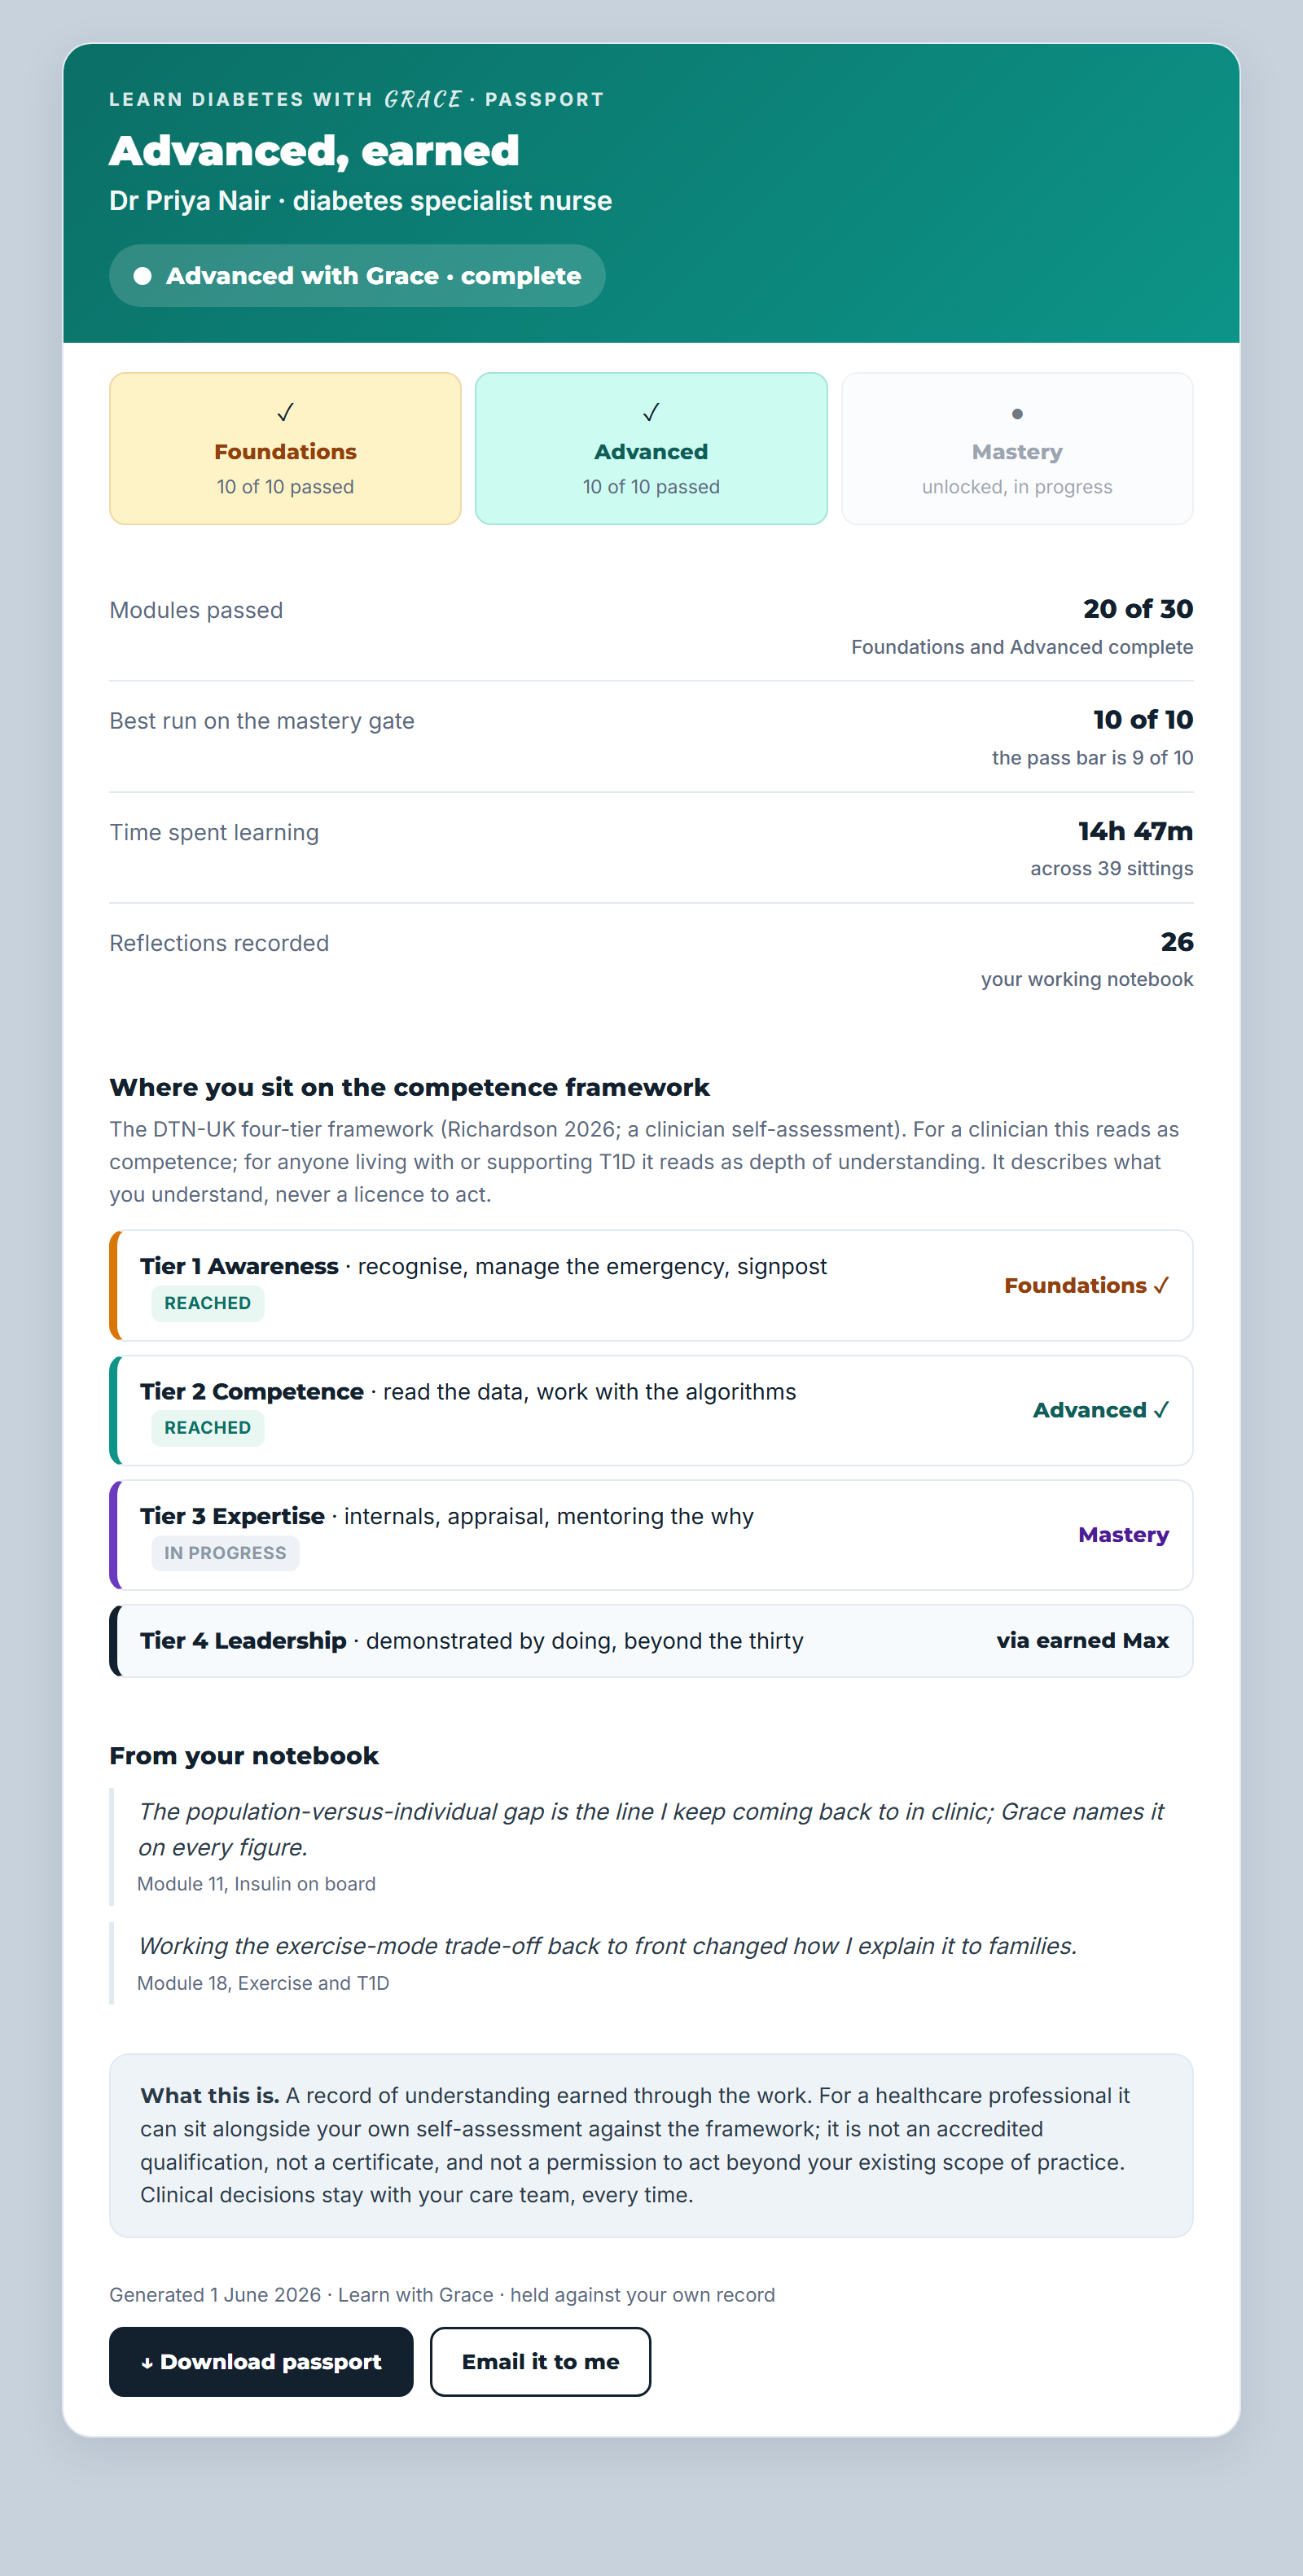
Task: Click the Download passport button
Action: pos(261,2362)
